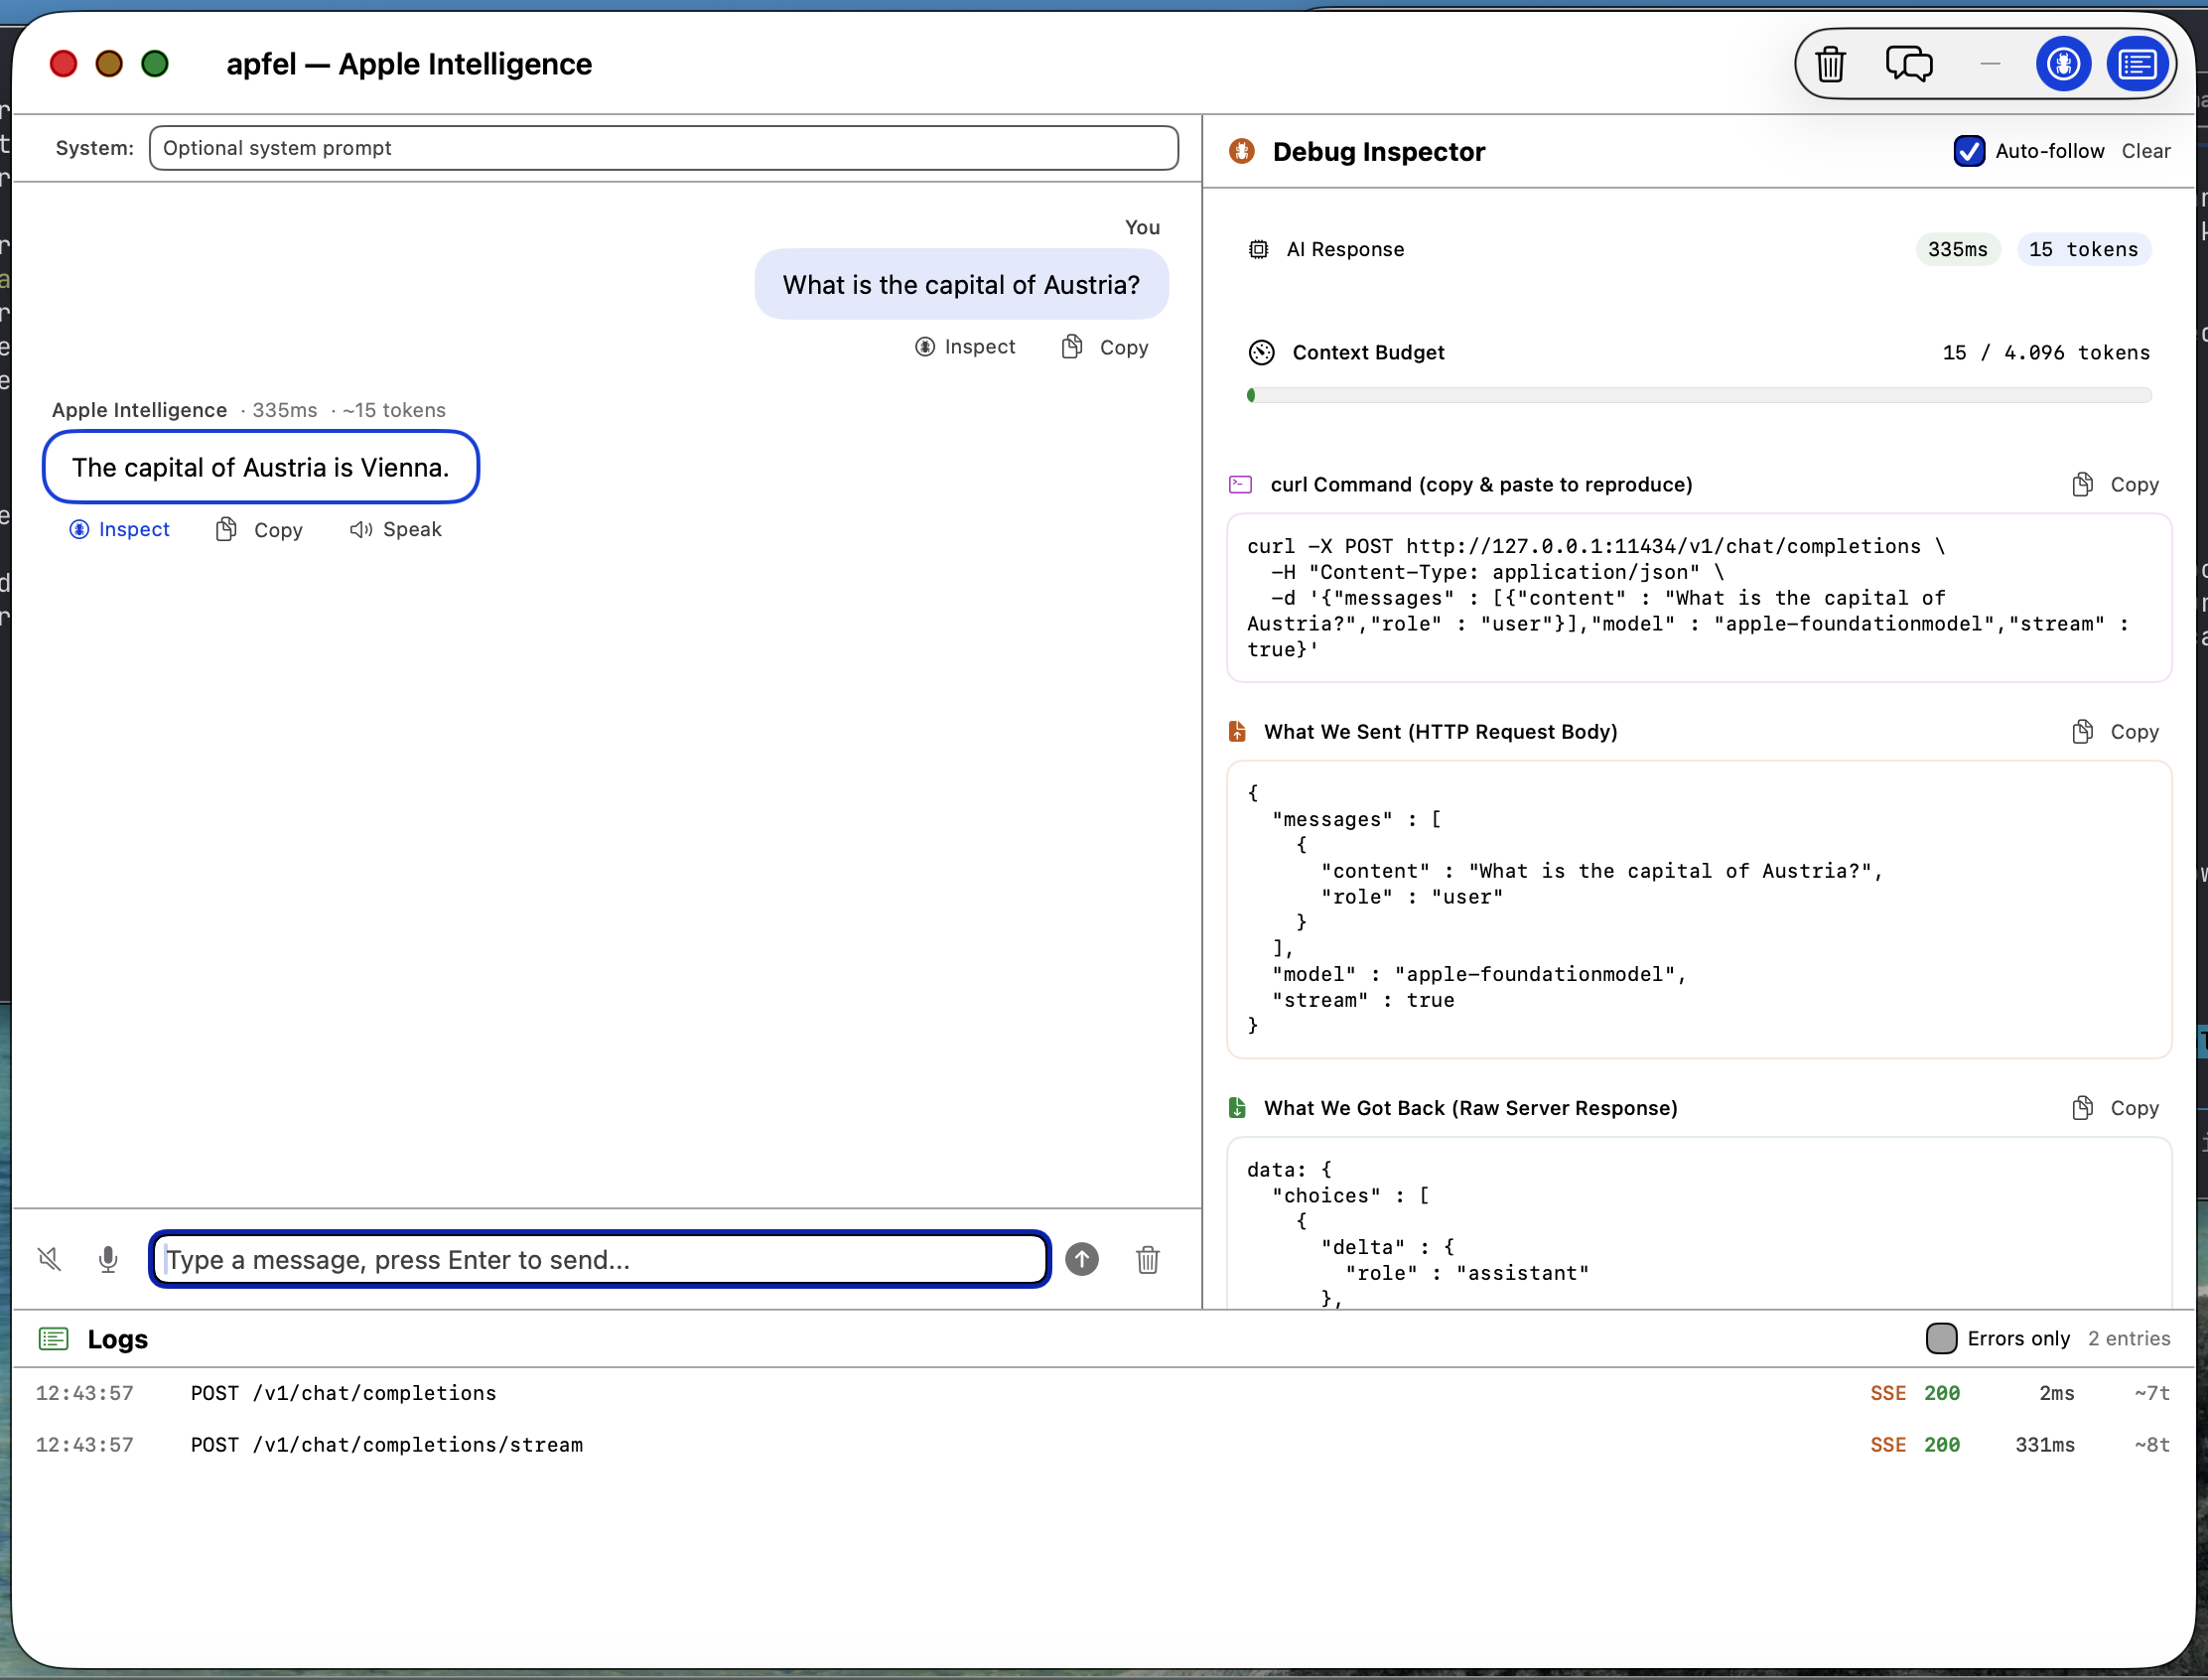Viewport: 2208px width, 1680px height.
Task: Click the optional system prompt field
Action: pos(663,148)
